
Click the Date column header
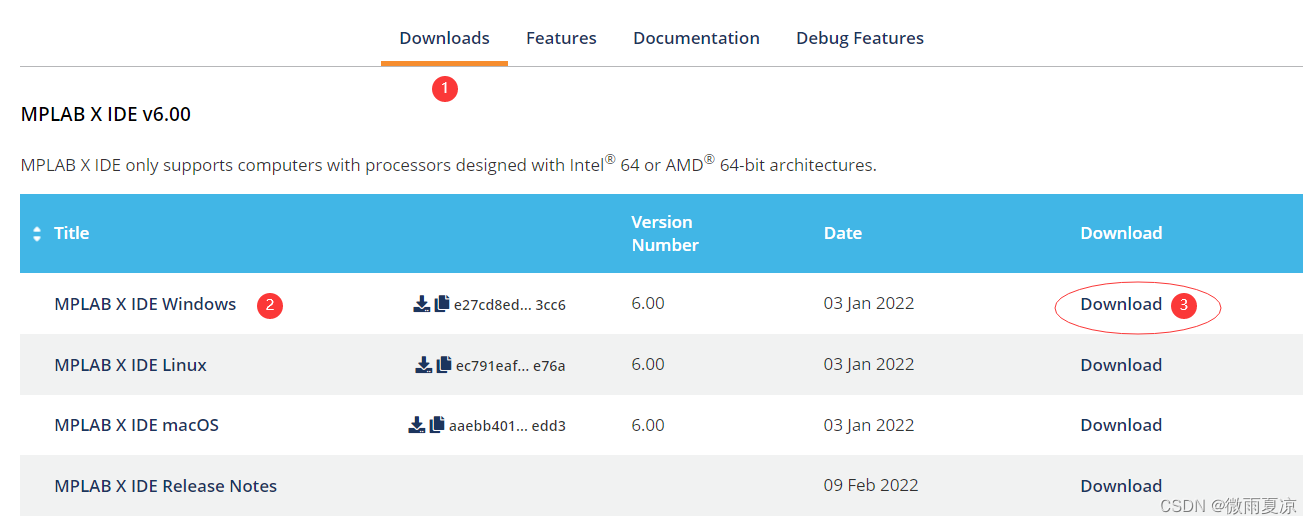click(x=843, y=233)
